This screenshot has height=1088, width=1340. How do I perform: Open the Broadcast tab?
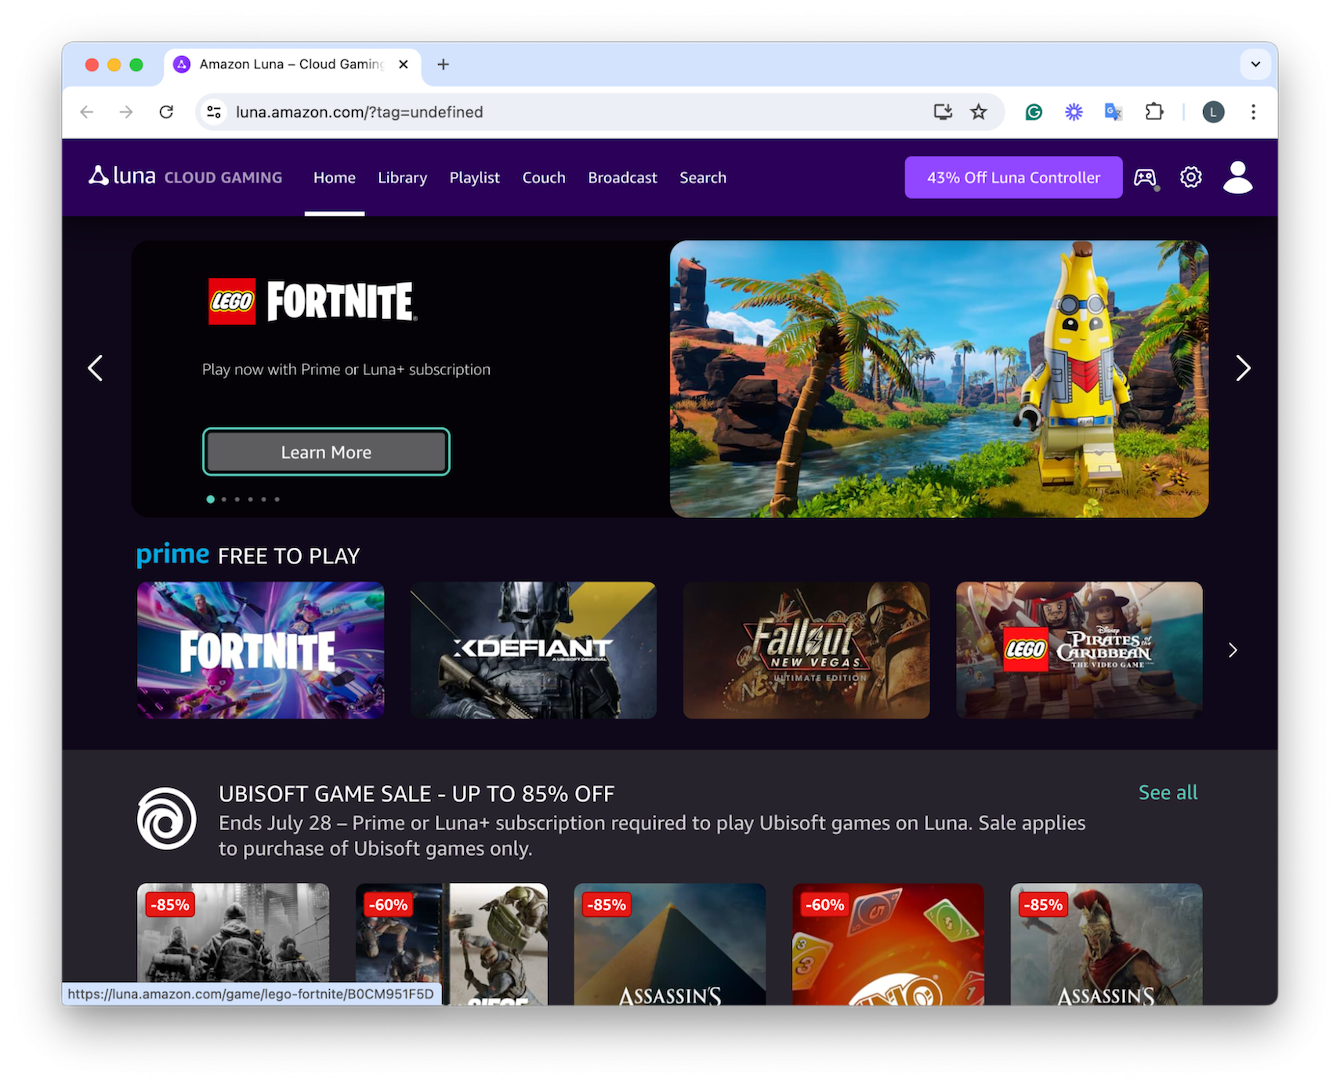[622, 178]
